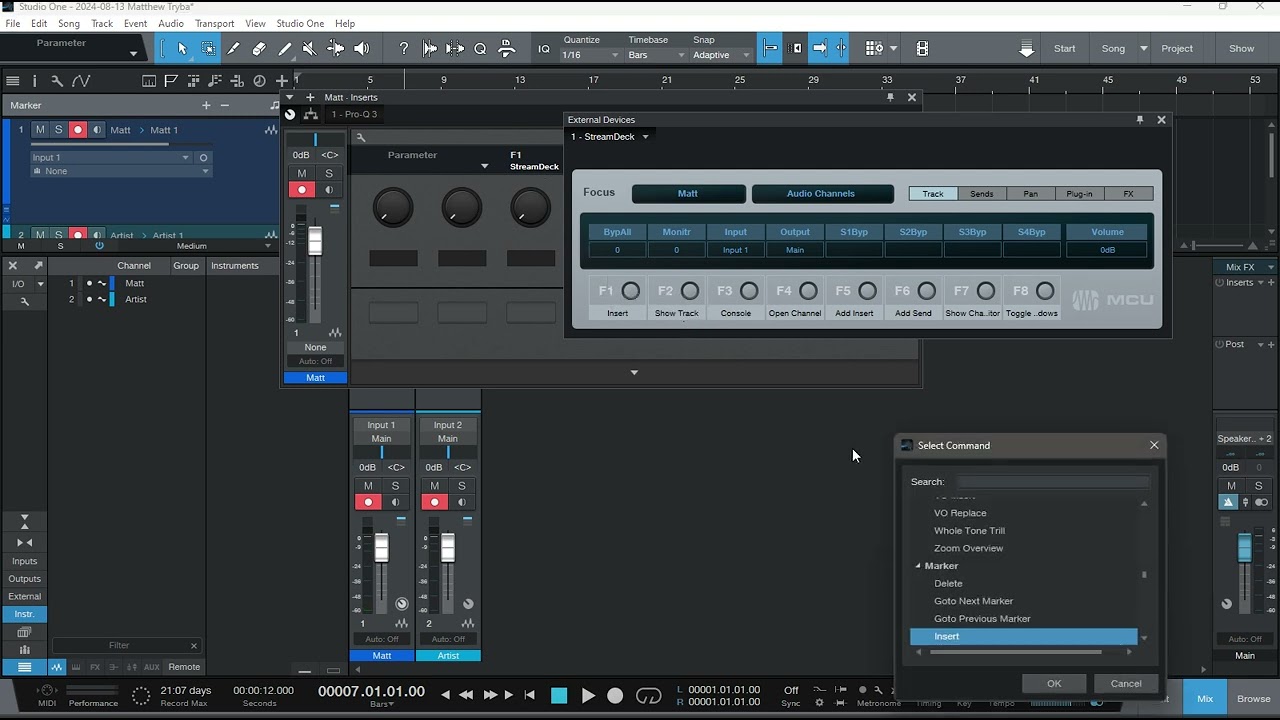This screenshot has width=1280, height=720.
Task: Click the Matt focus button
Action: [x=688, y=194]
